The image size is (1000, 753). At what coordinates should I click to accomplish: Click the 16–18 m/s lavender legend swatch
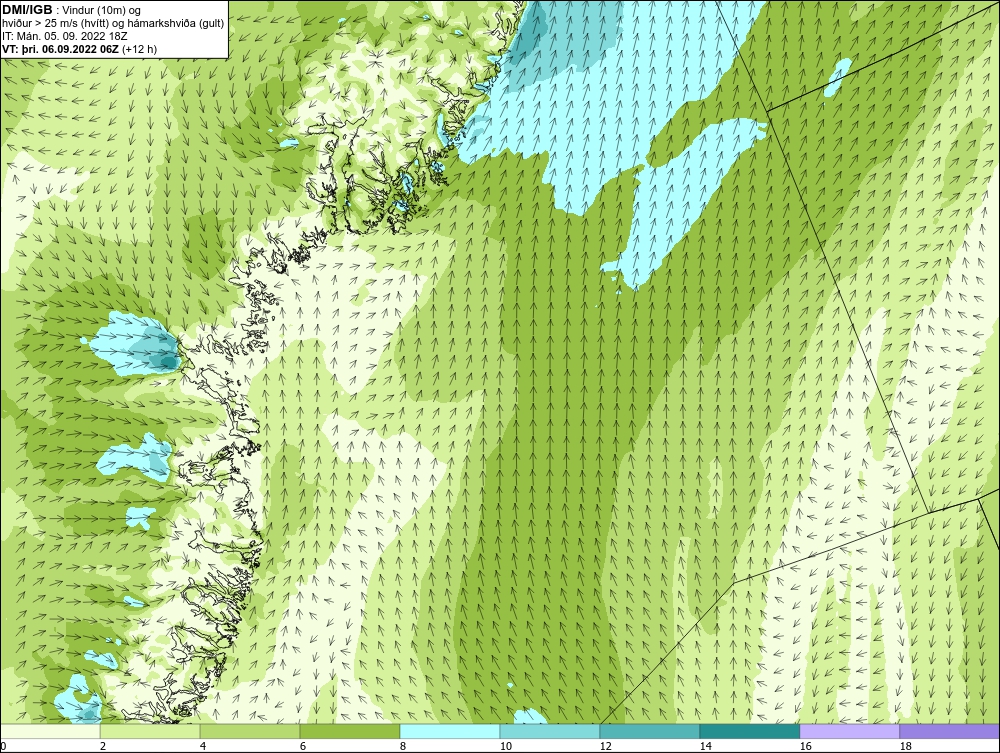click(x=849, y=731)
